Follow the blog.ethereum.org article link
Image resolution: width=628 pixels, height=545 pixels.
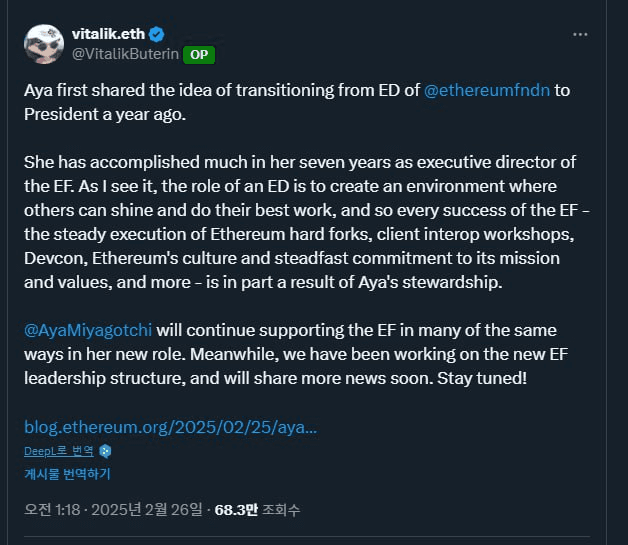pyautogui.click(x=170, y=425)
